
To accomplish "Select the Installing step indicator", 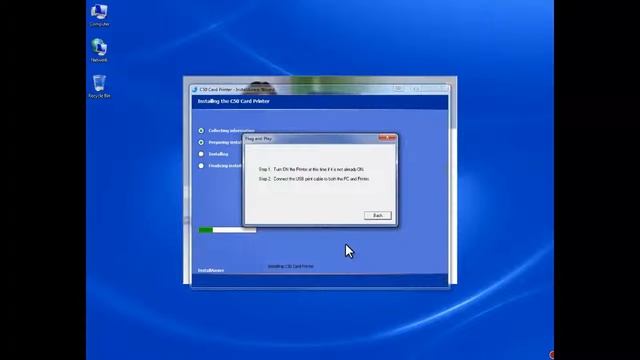I will (x=201, y=154).
